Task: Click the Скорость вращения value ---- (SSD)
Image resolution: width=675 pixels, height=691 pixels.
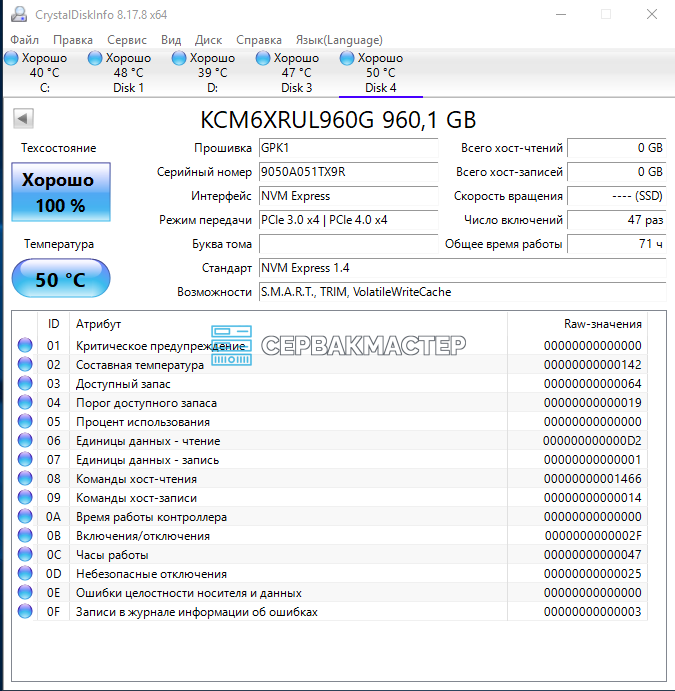Action: tap(616, 196)
